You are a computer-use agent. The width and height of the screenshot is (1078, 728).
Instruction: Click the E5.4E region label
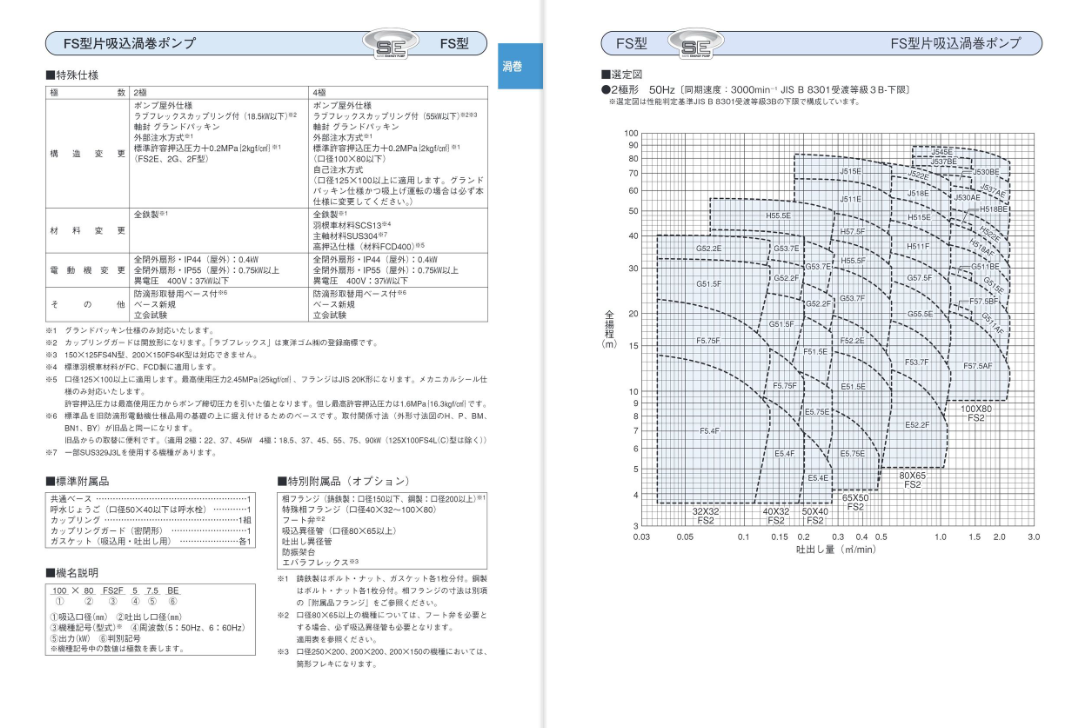(818, 478)
